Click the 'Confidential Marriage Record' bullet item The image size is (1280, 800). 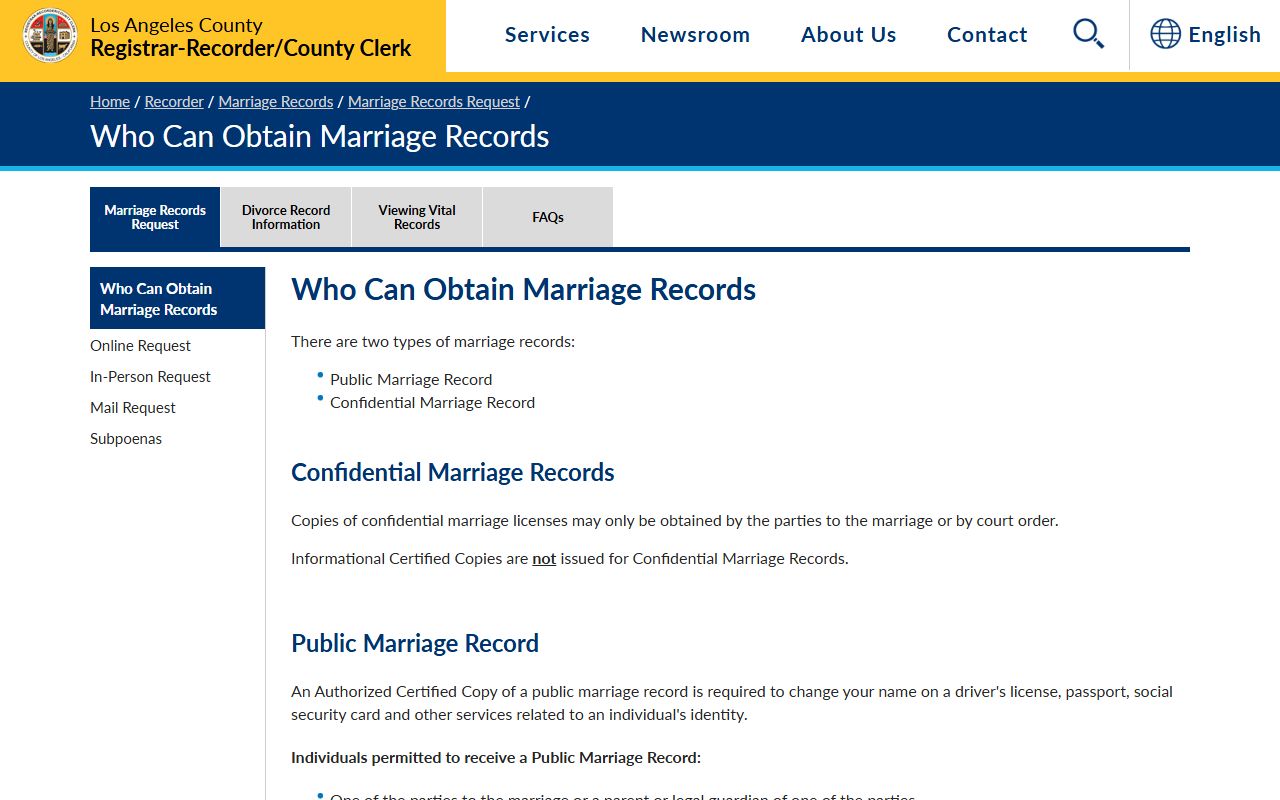pos(432,402)
